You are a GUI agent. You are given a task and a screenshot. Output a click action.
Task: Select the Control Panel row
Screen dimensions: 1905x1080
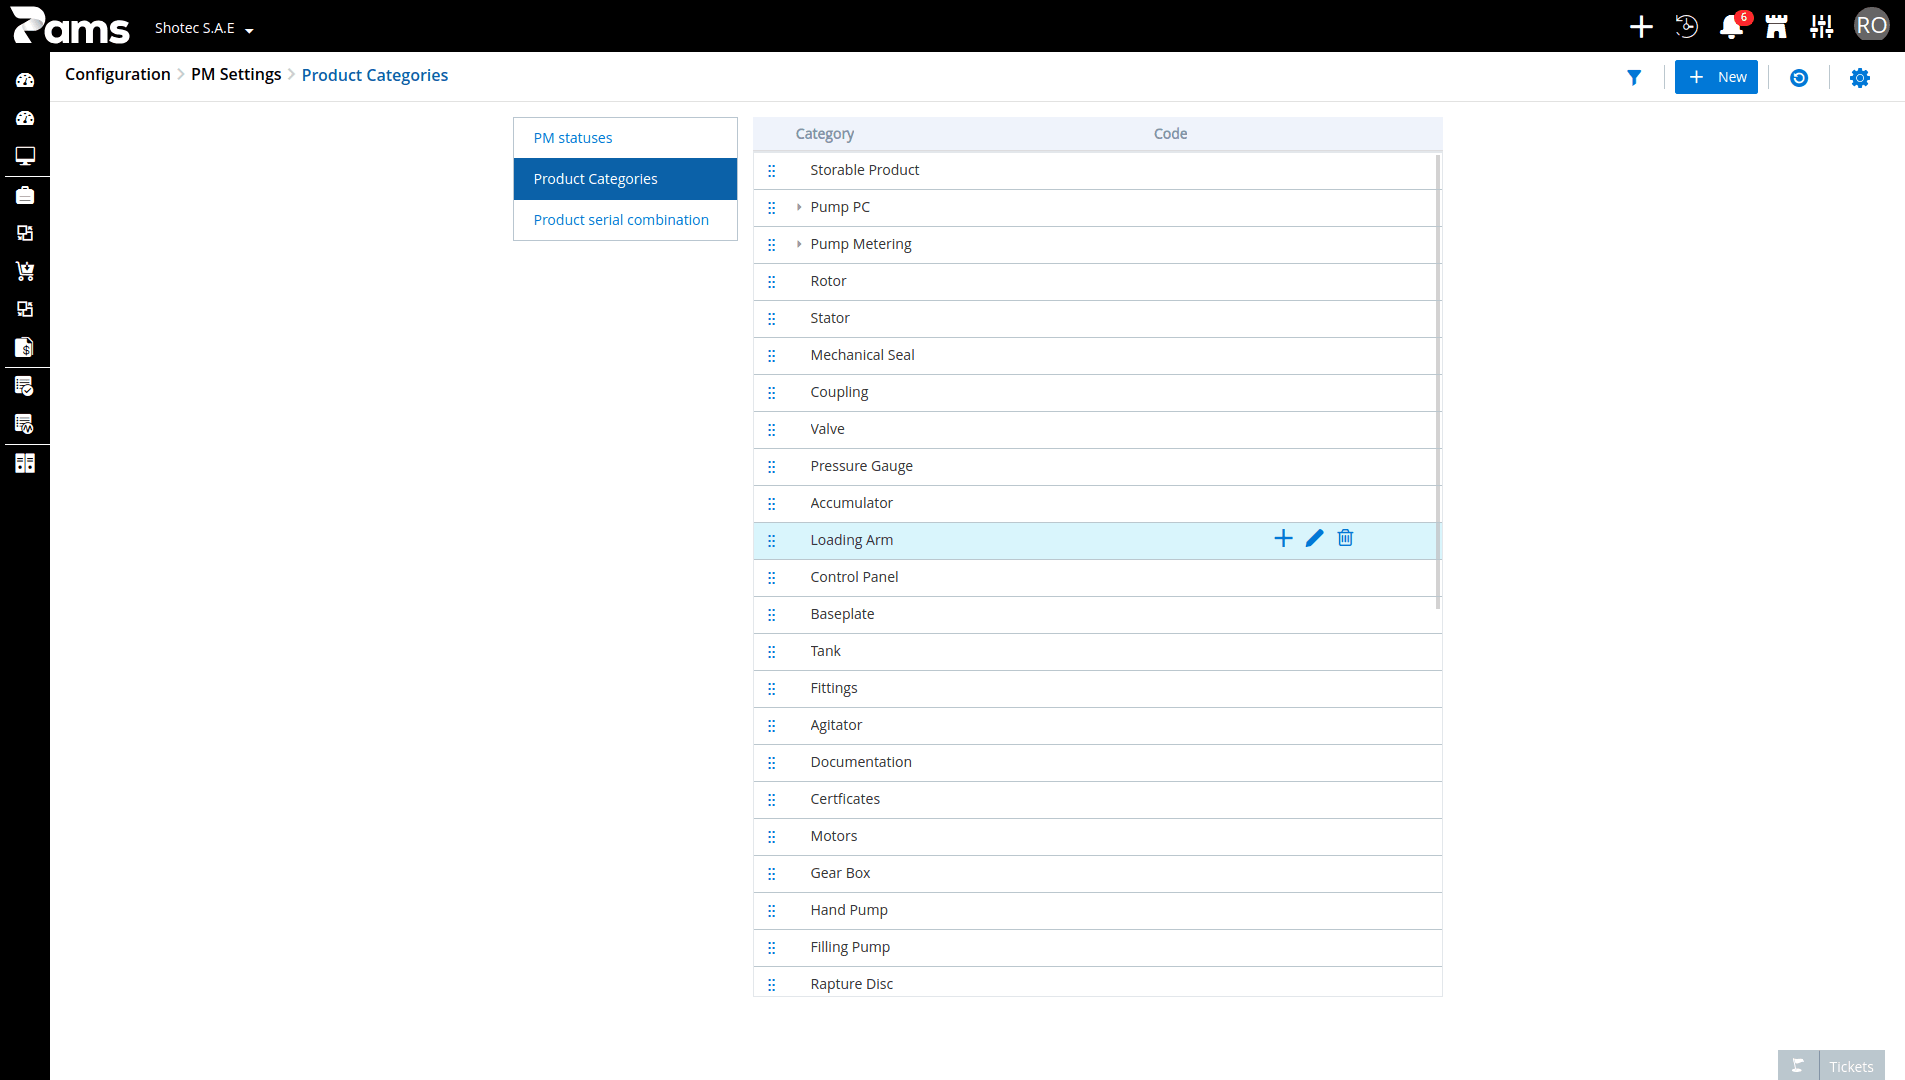1097,578
